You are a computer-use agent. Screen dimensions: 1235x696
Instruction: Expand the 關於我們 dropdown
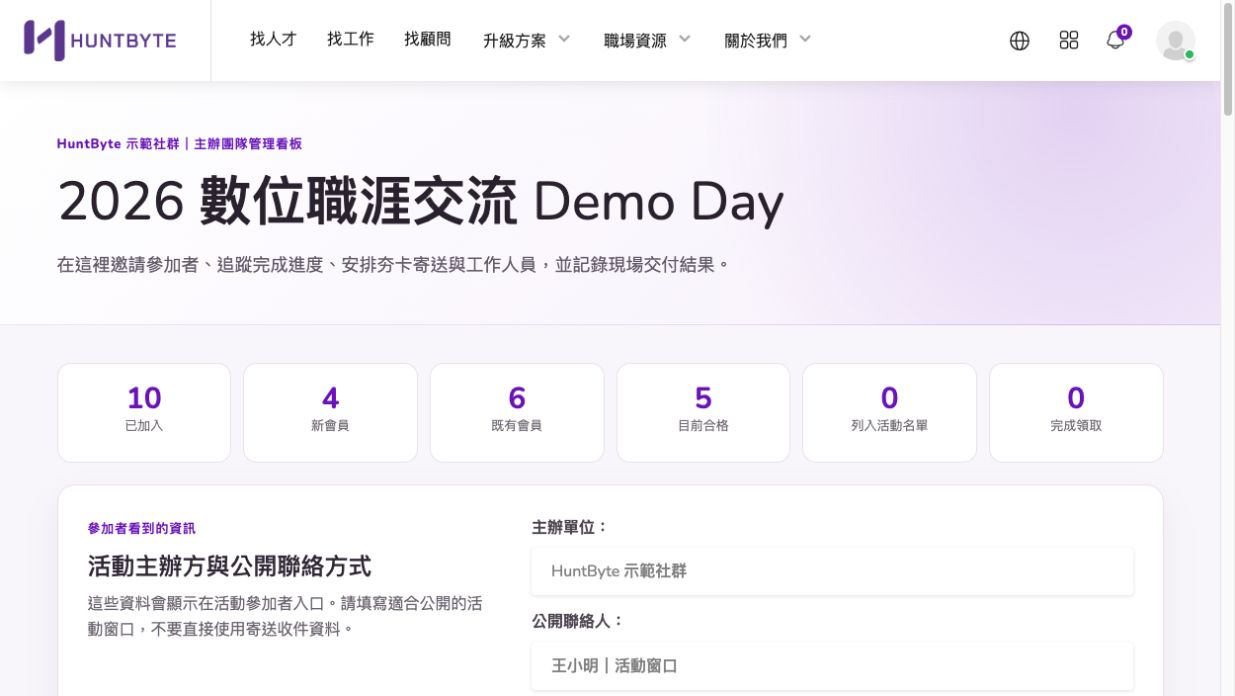[x=768, y=40]
